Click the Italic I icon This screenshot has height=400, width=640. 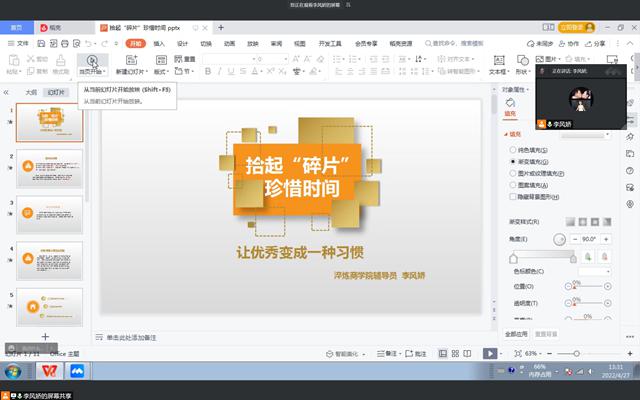tap(220, 71)
